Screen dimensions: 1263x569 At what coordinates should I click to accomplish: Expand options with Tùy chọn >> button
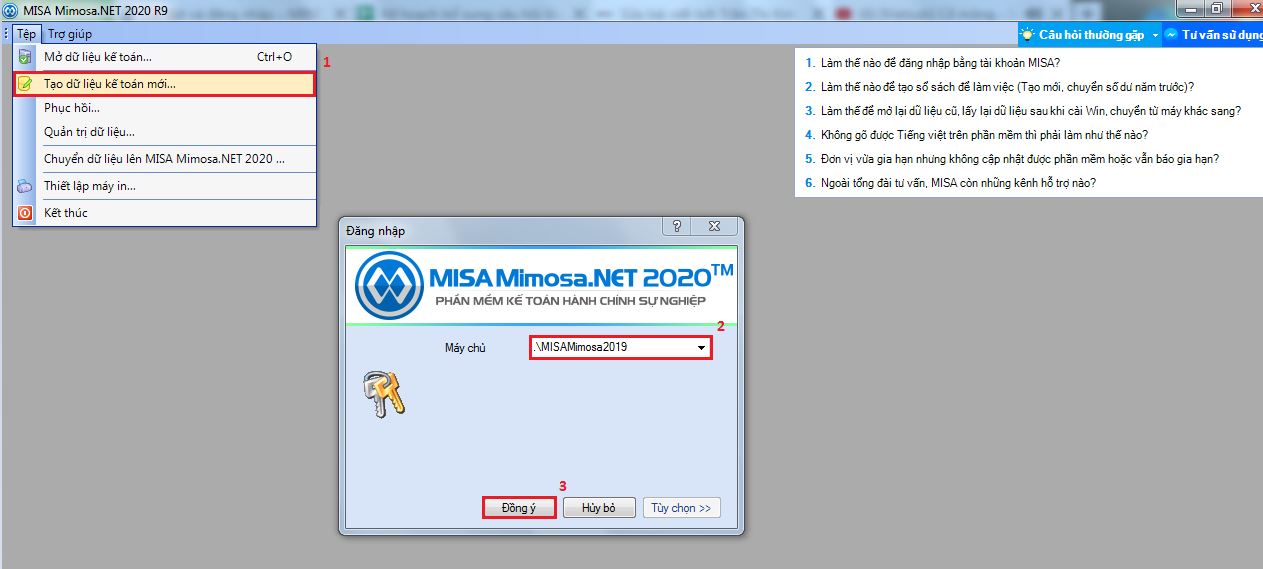[681, 508]
